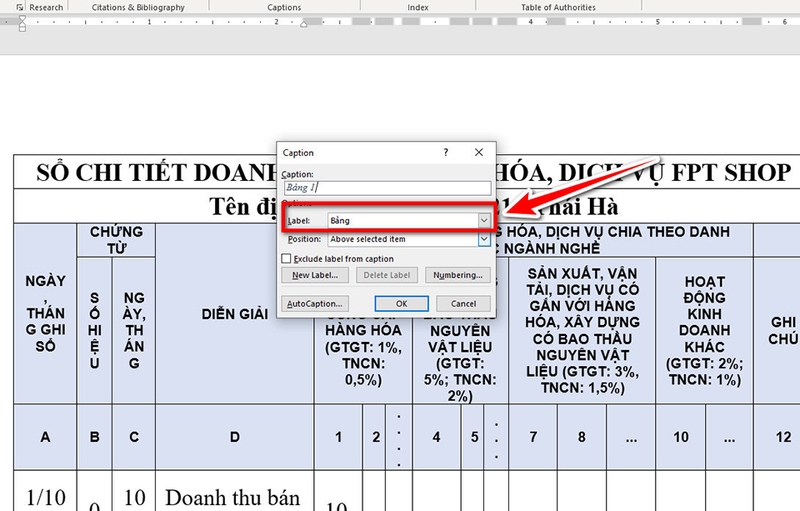This screenshot has height=511, width=800.
Task: Click the SỐ HIỆU header cell
Action: point(94,330)
